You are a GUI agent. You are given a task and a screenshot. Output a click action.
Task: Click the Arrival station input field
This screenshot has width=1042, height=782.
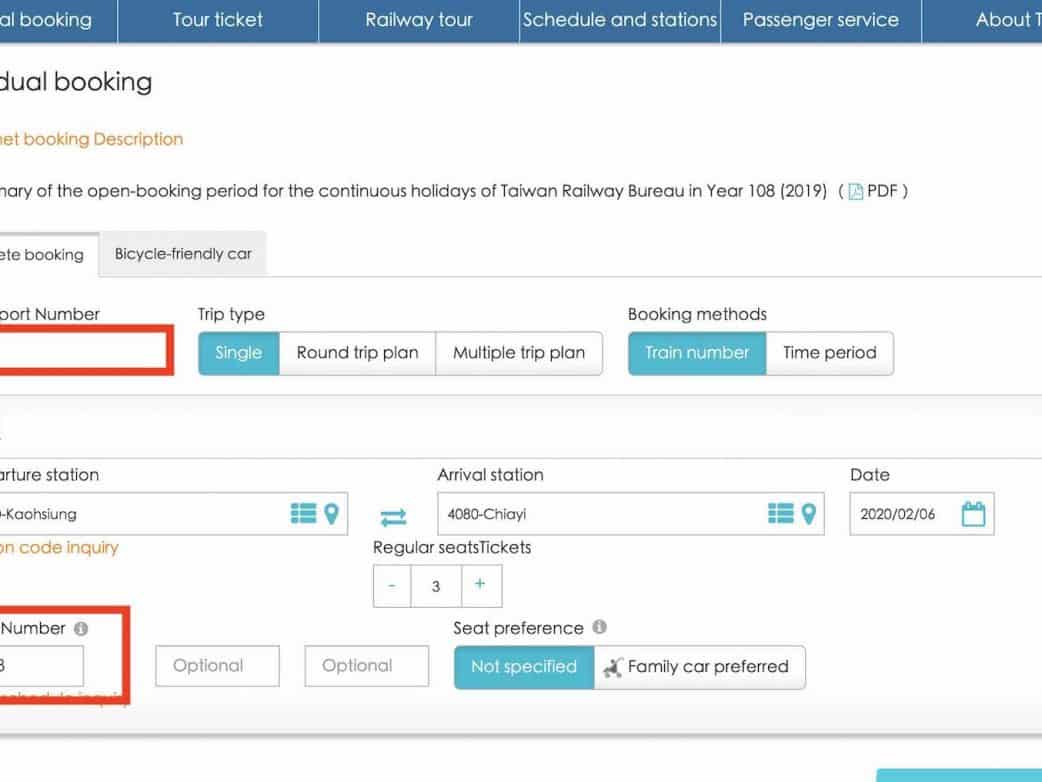click(x=595, y=514)
